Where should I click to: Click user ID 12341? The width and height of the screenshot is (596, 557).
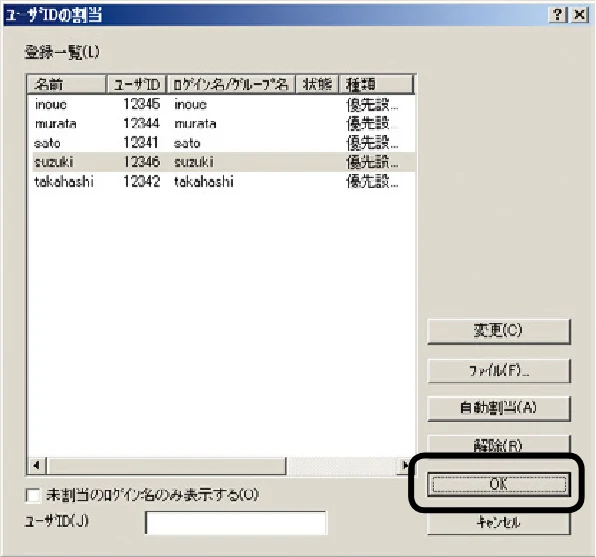point(141,143)
